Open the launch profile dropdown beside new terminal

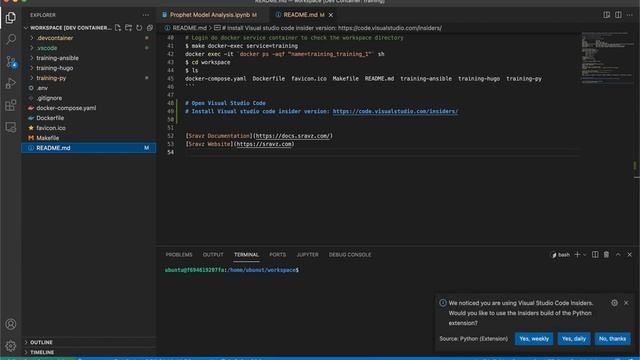(x=584, y=255)
